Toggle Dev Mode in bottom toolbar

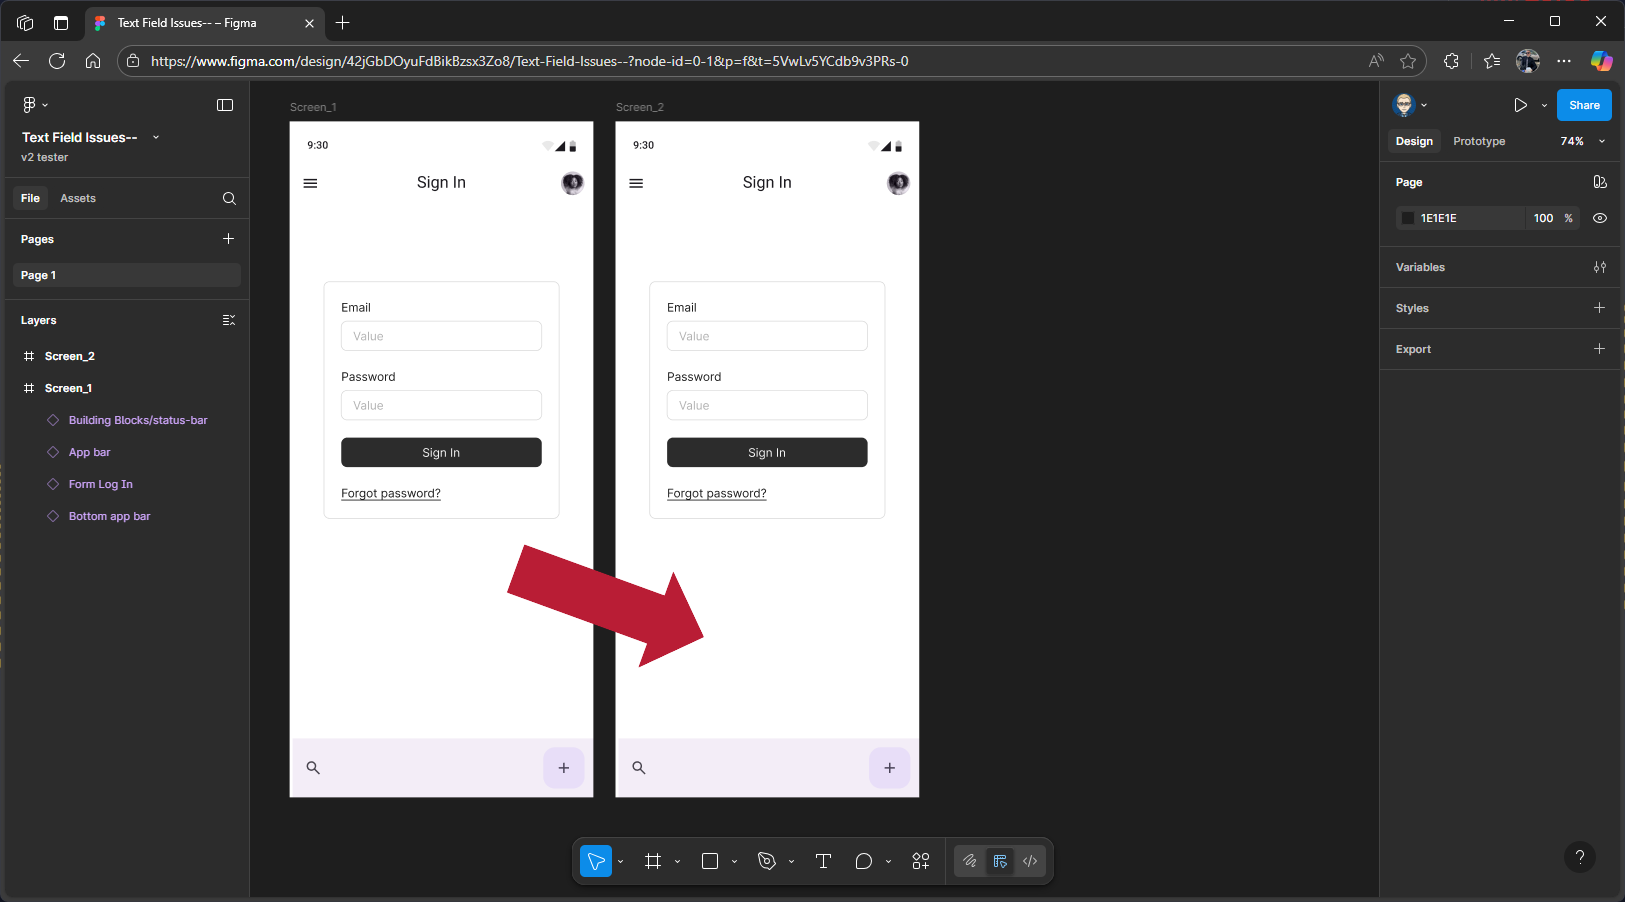[1030, 861]
